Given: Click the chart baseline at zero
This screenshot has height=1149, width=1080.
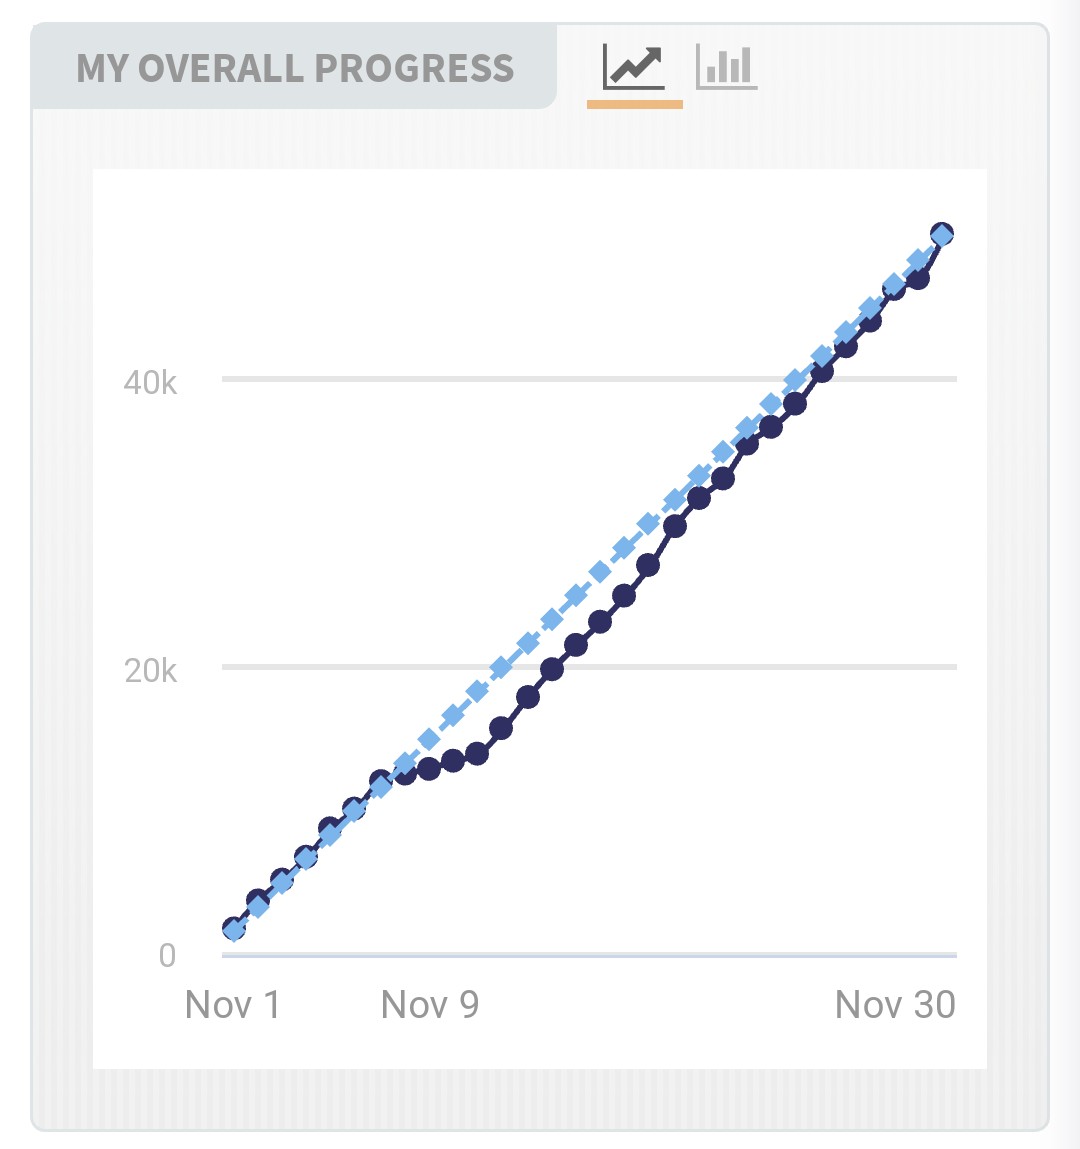Looking at the screenshot, I should pos(589,955).
